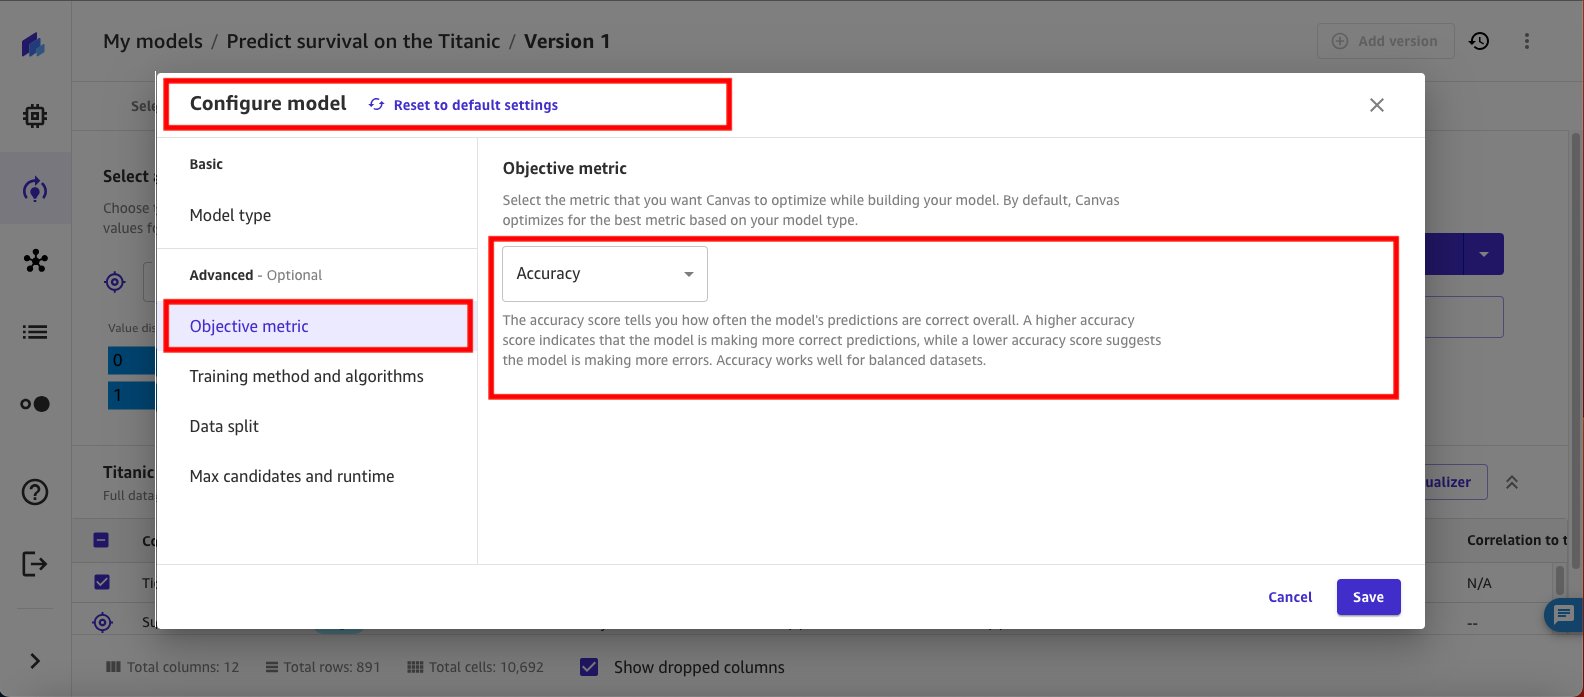Toggle the select-all columns header checkbox

101,540
